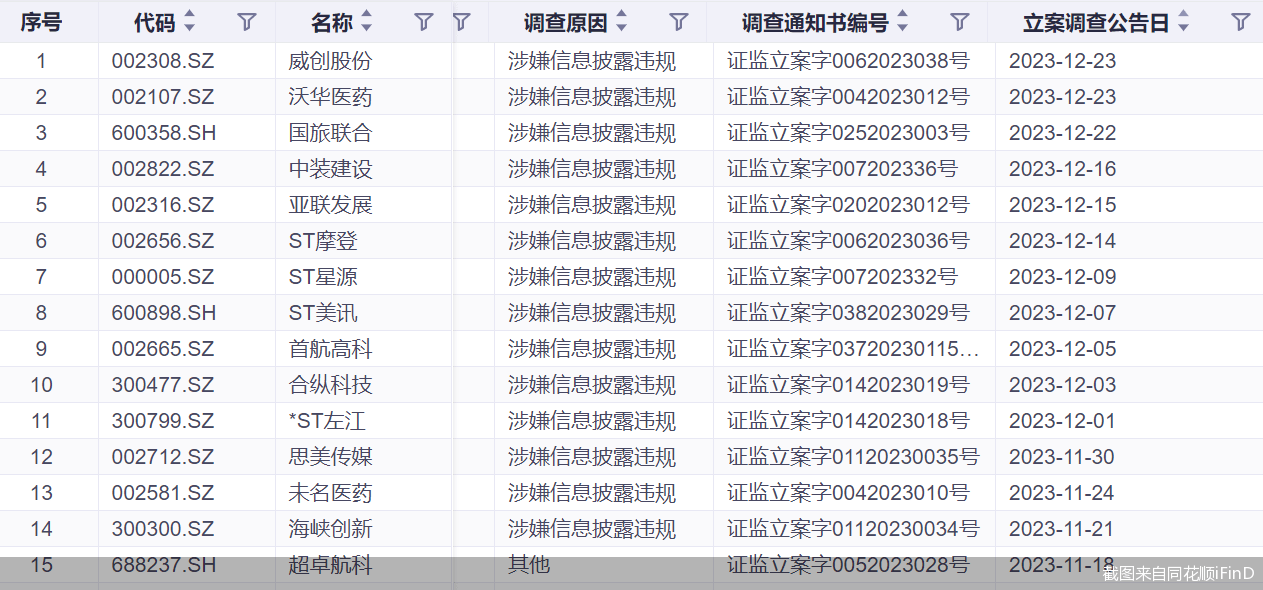The image size is (1263, 590).
Task: Click the 其他 reason in the 超卓航科 row
Action: coord(529,565)
